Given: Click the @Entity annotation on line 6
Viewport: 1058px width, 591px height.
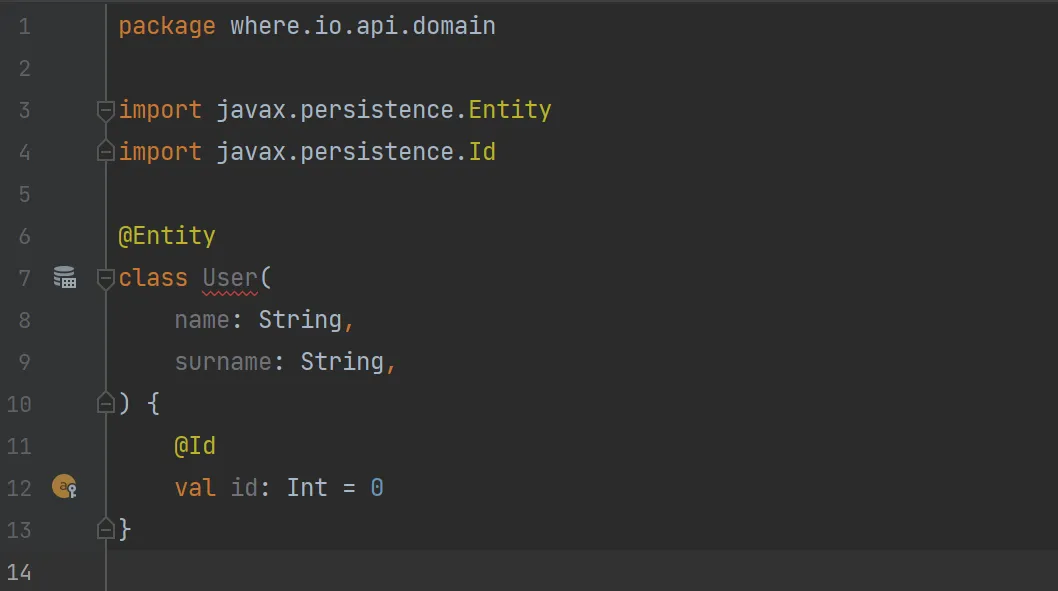Looking at the screenshot, I should click(167, 236).
